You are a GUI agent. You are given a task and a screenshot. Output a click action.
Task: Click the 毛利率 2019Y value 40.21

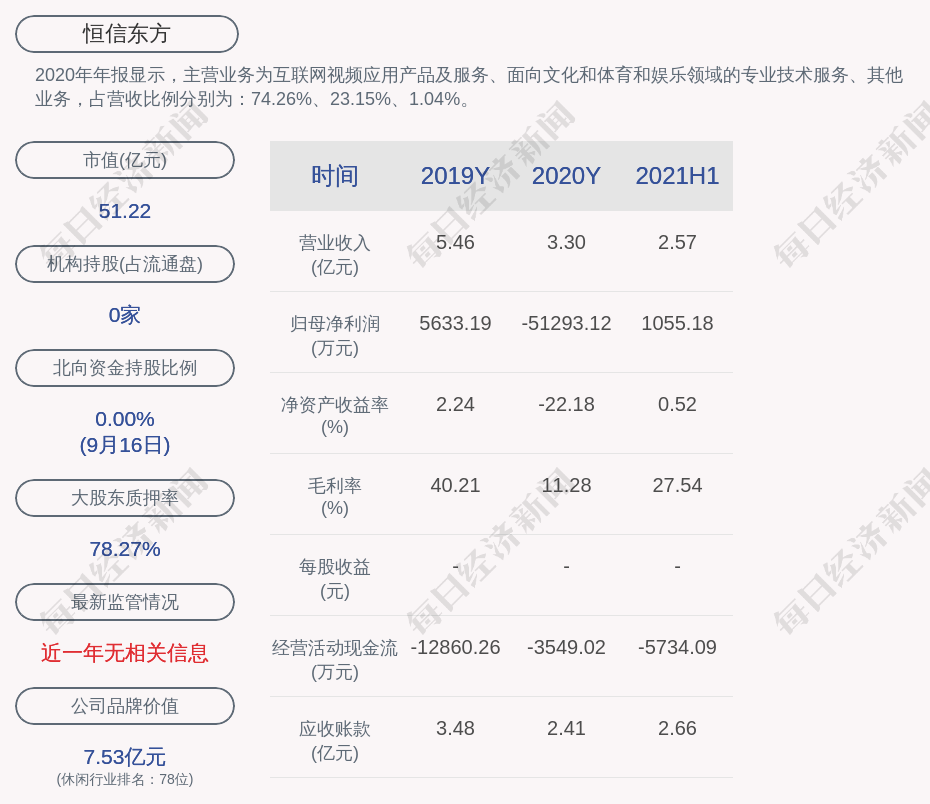[455, 485]
